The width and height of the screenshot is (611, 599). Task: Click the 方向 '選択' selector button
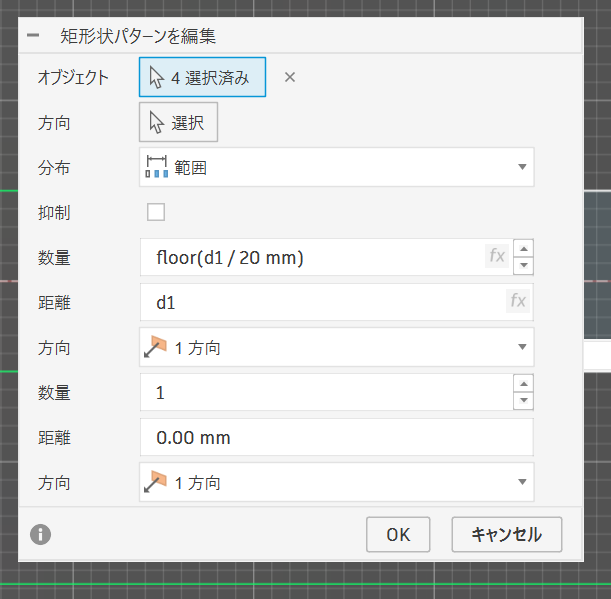178,122
